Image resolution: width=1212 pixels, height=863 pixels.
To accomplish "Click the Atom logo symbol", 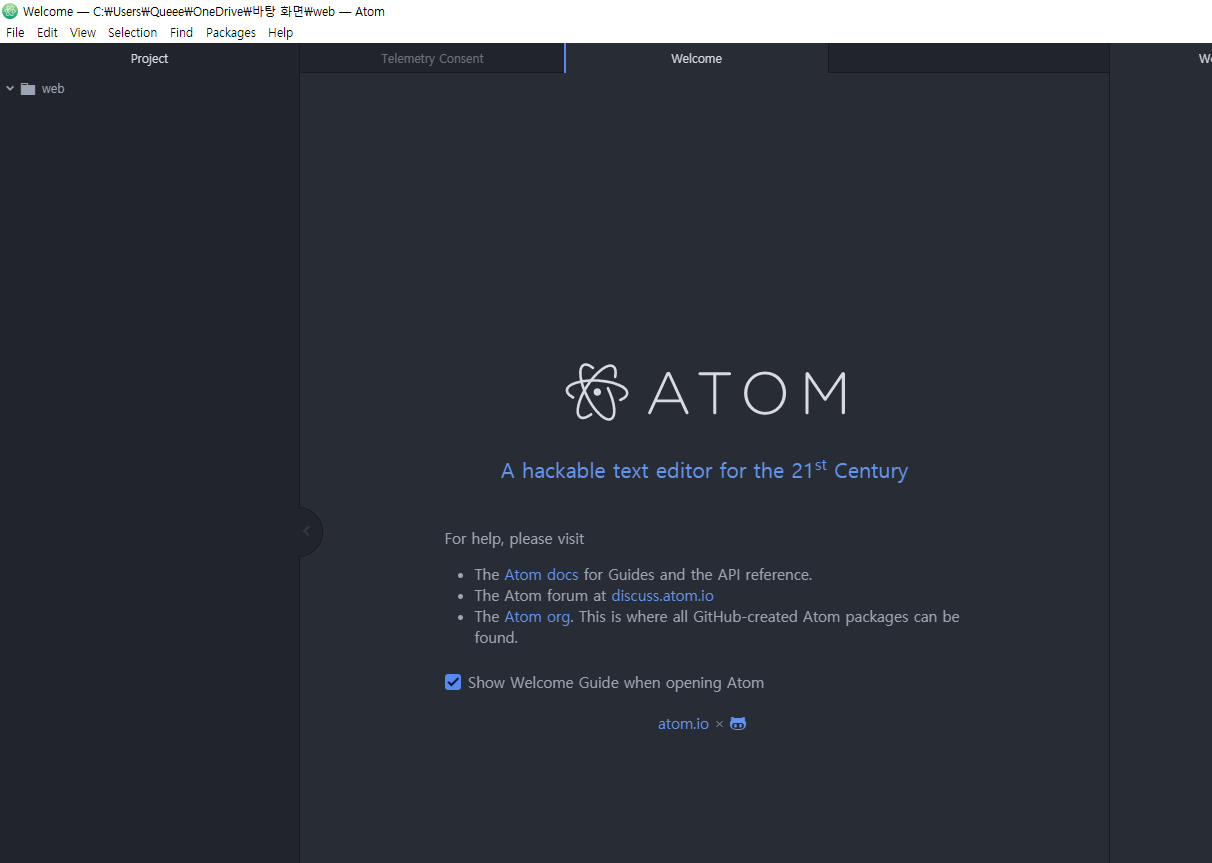I will pos(597,392).
